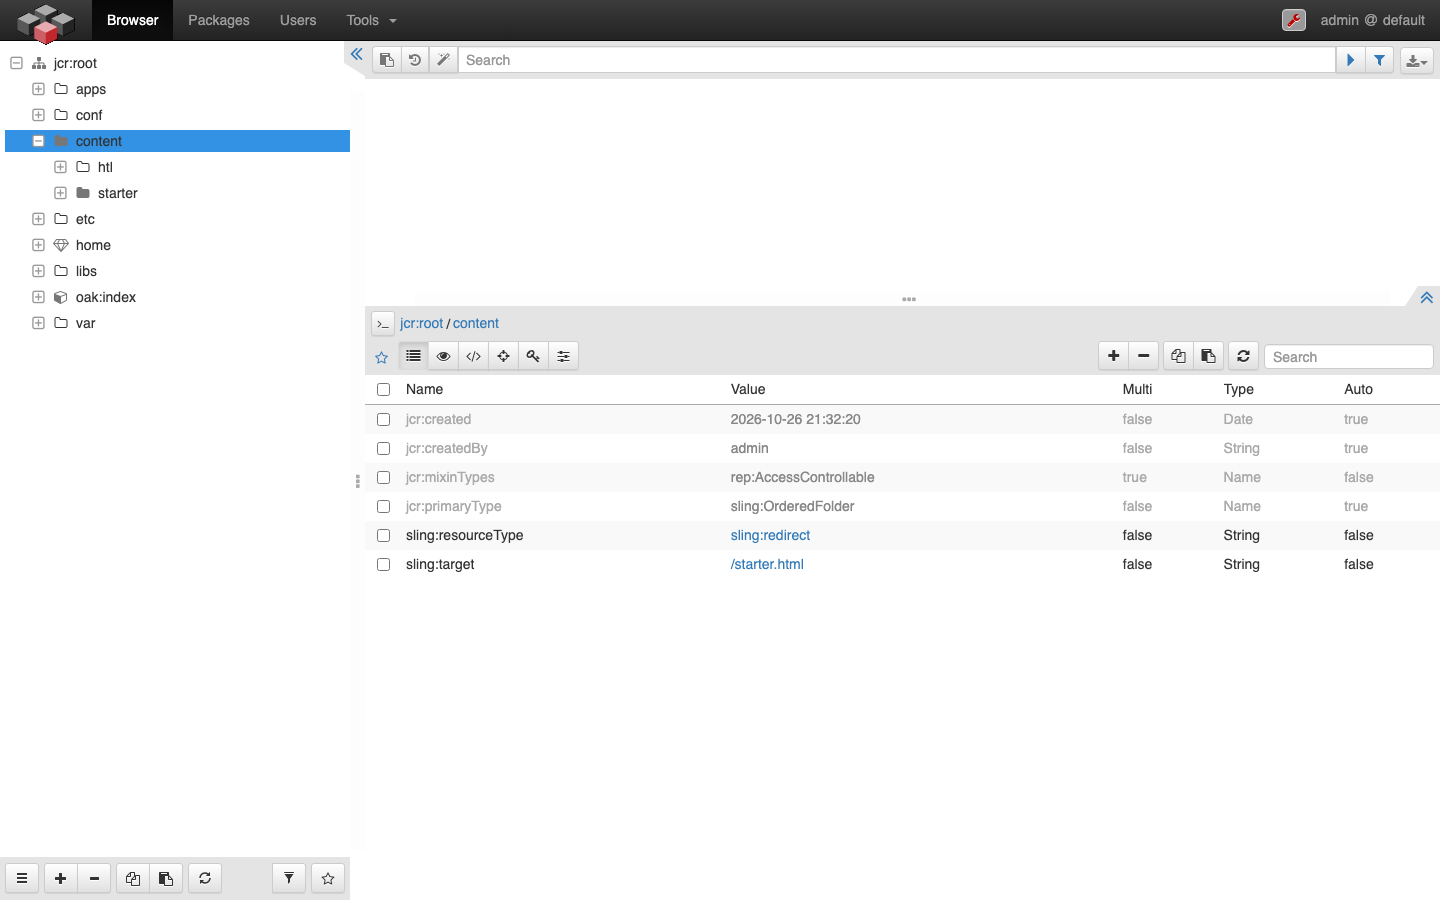Screen dimensions: 1440x900
Task: Refresh the tree view
Action: pyautogui.click(x=205, y=878)
